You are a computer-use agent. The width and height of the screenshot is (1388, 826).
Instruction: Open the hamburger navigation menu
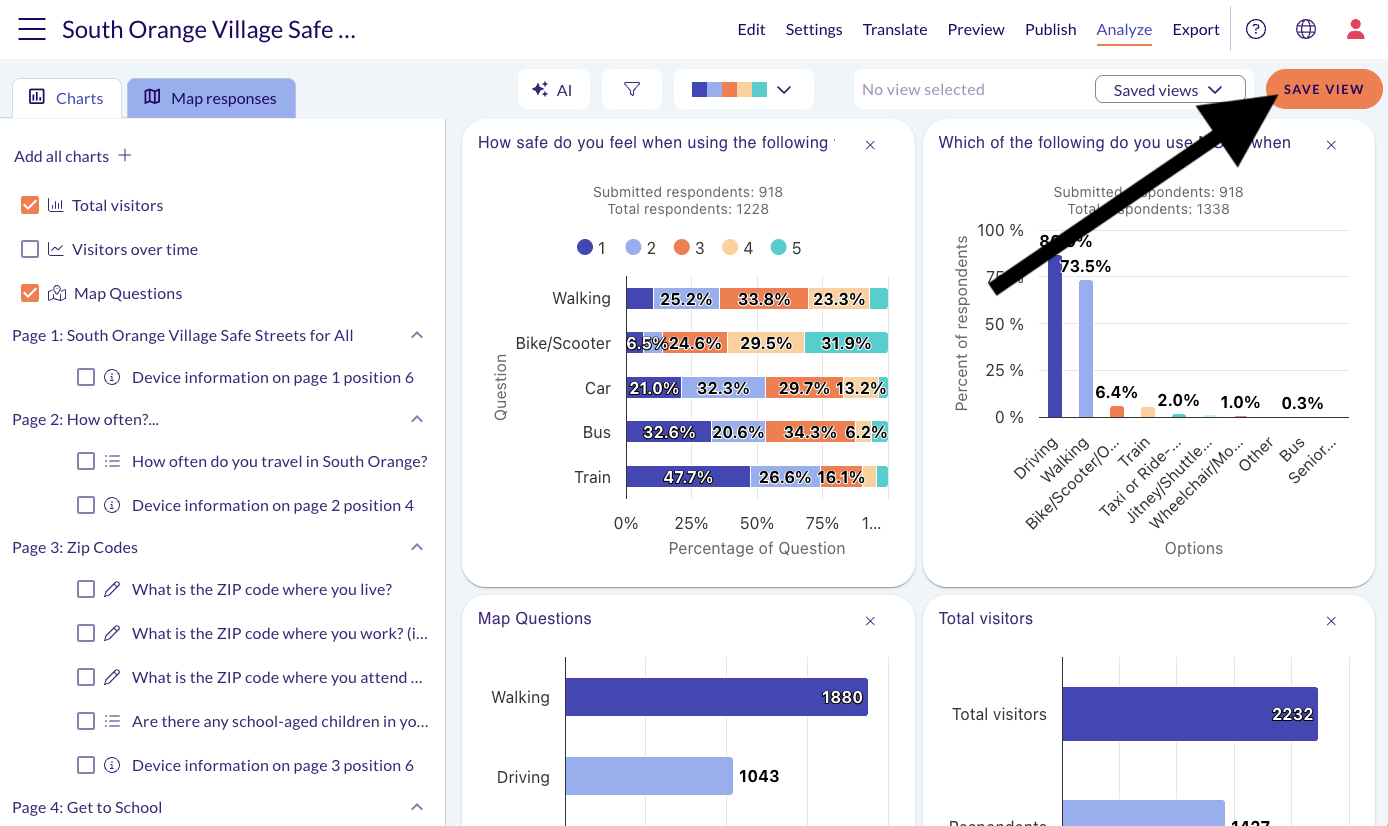[32, 29]
